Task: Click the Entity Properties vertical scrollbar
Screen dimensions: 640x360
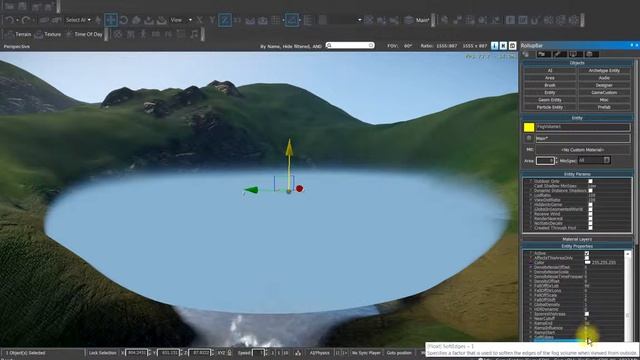Action: pyautogui.click(x=627, y=296)
